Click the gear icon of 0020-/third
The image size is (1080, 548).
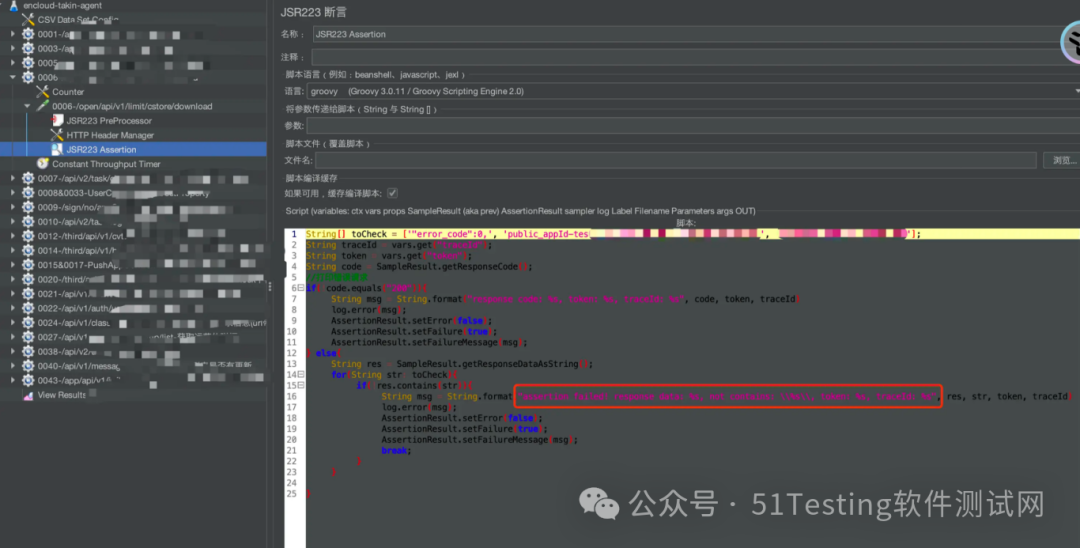[x=28, y=280]
